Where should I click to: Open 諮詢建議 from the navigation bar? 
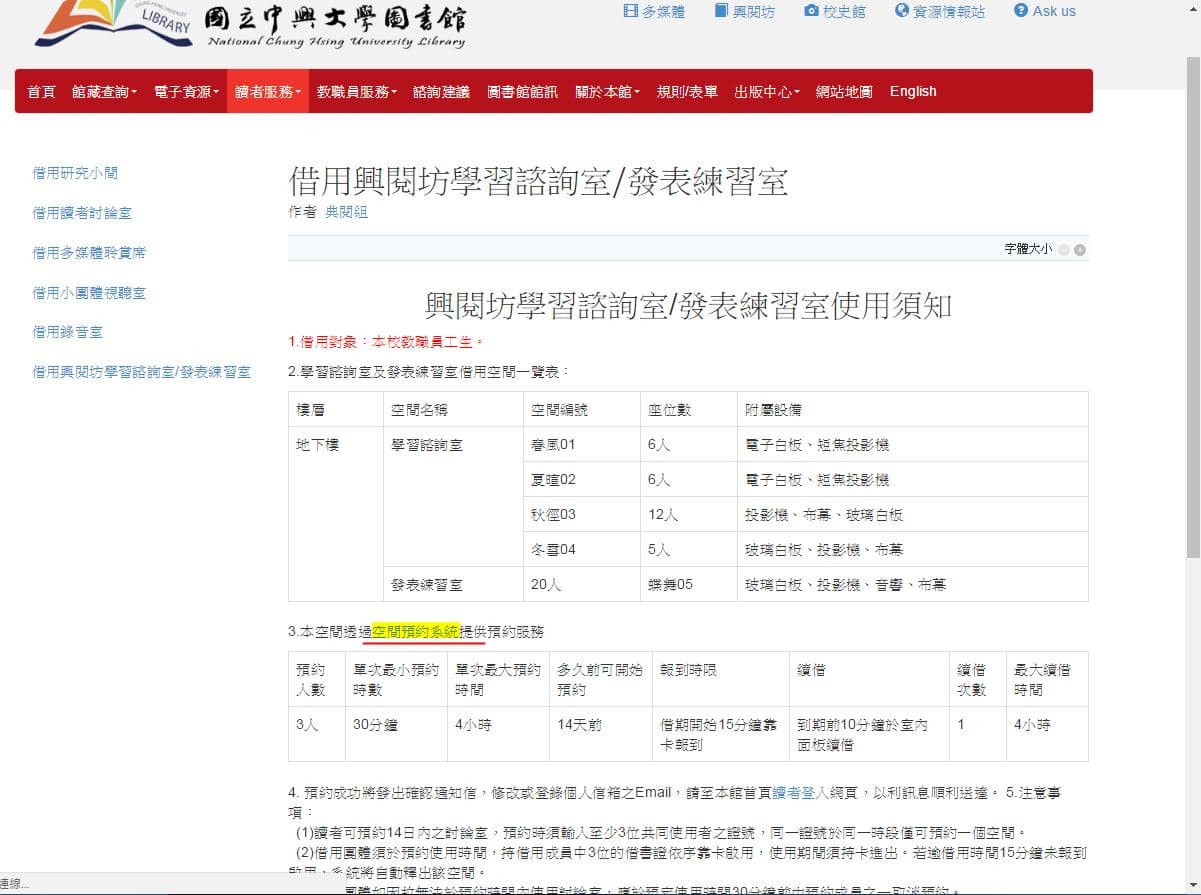pyautogui.click(x=441, y=91)
